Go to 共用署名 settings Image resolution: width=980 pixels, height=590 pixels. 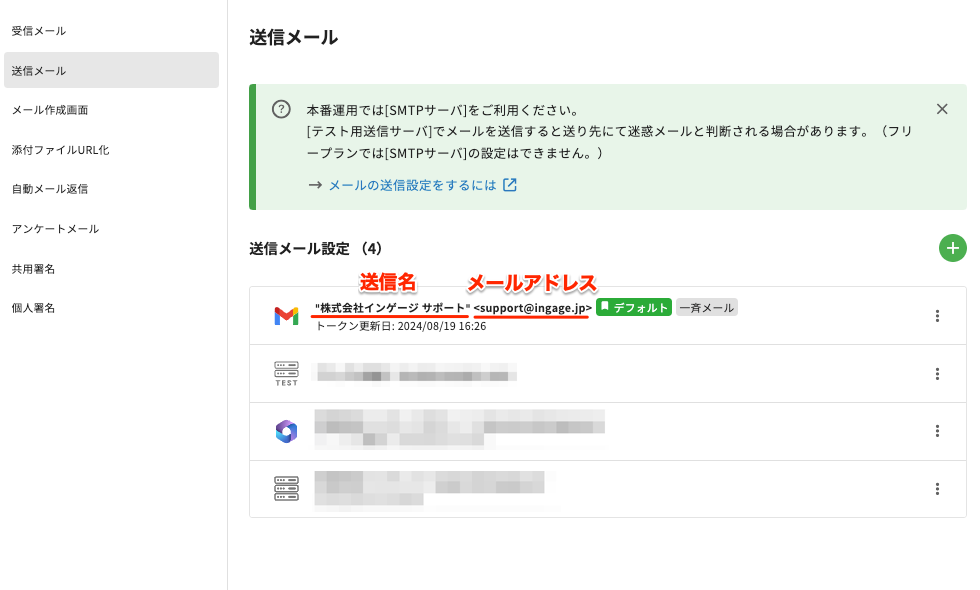pos(33,269)
